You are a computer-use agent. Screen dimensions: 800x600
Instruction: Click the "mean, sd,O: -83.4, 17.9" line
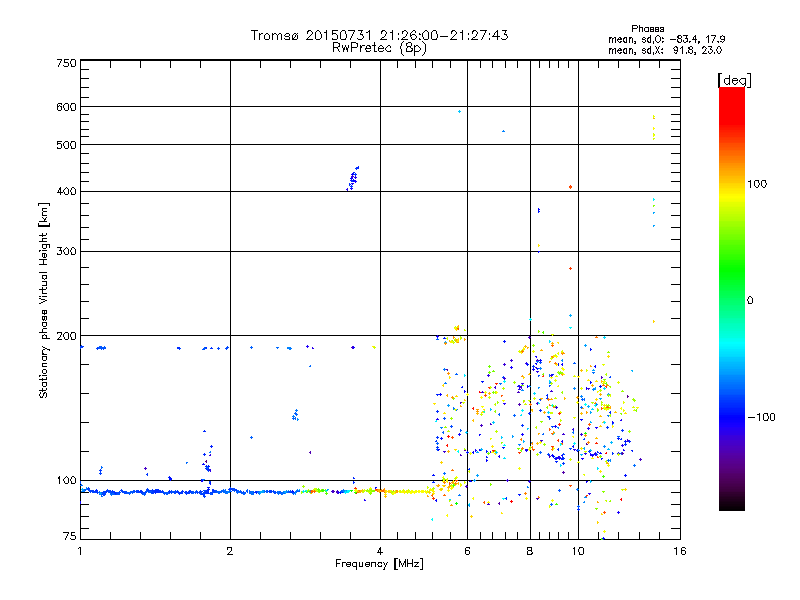[x=666, y=40]
